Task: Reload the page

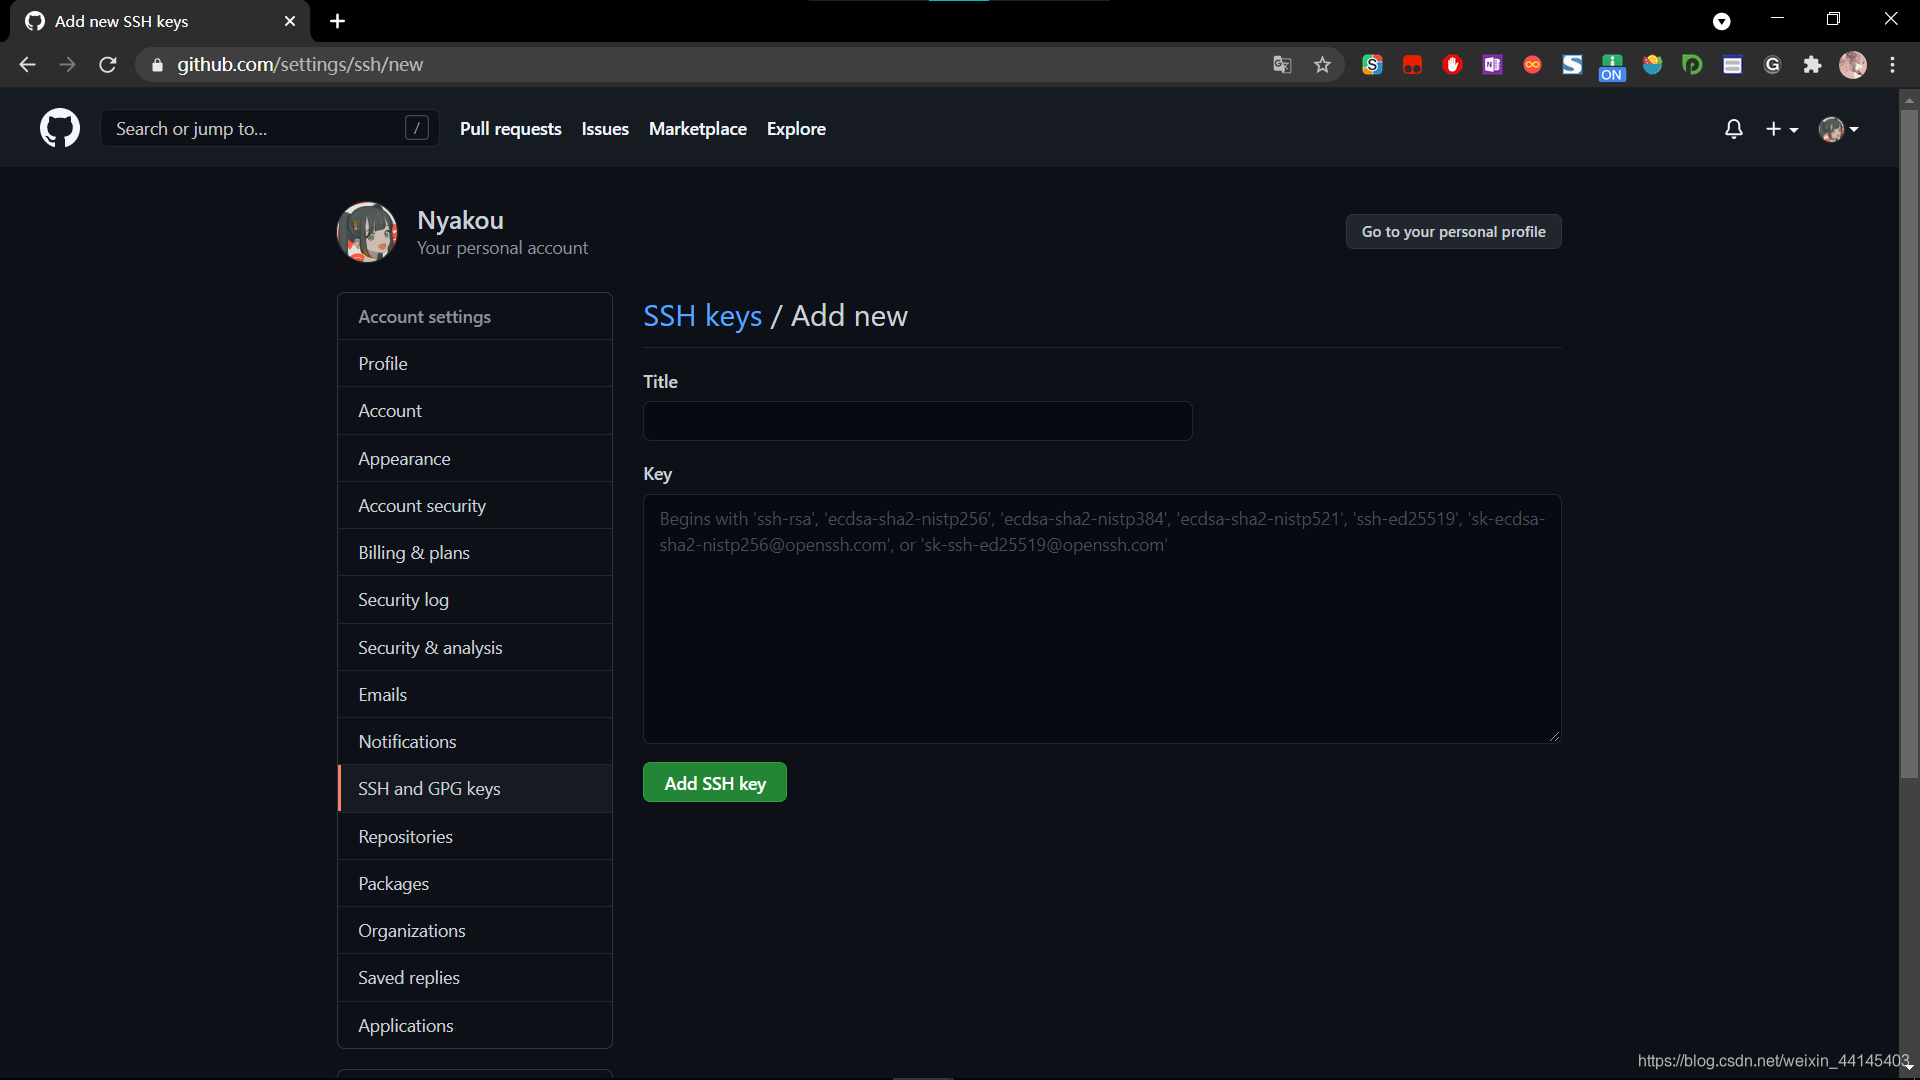Action: click(x=108, y=65)
